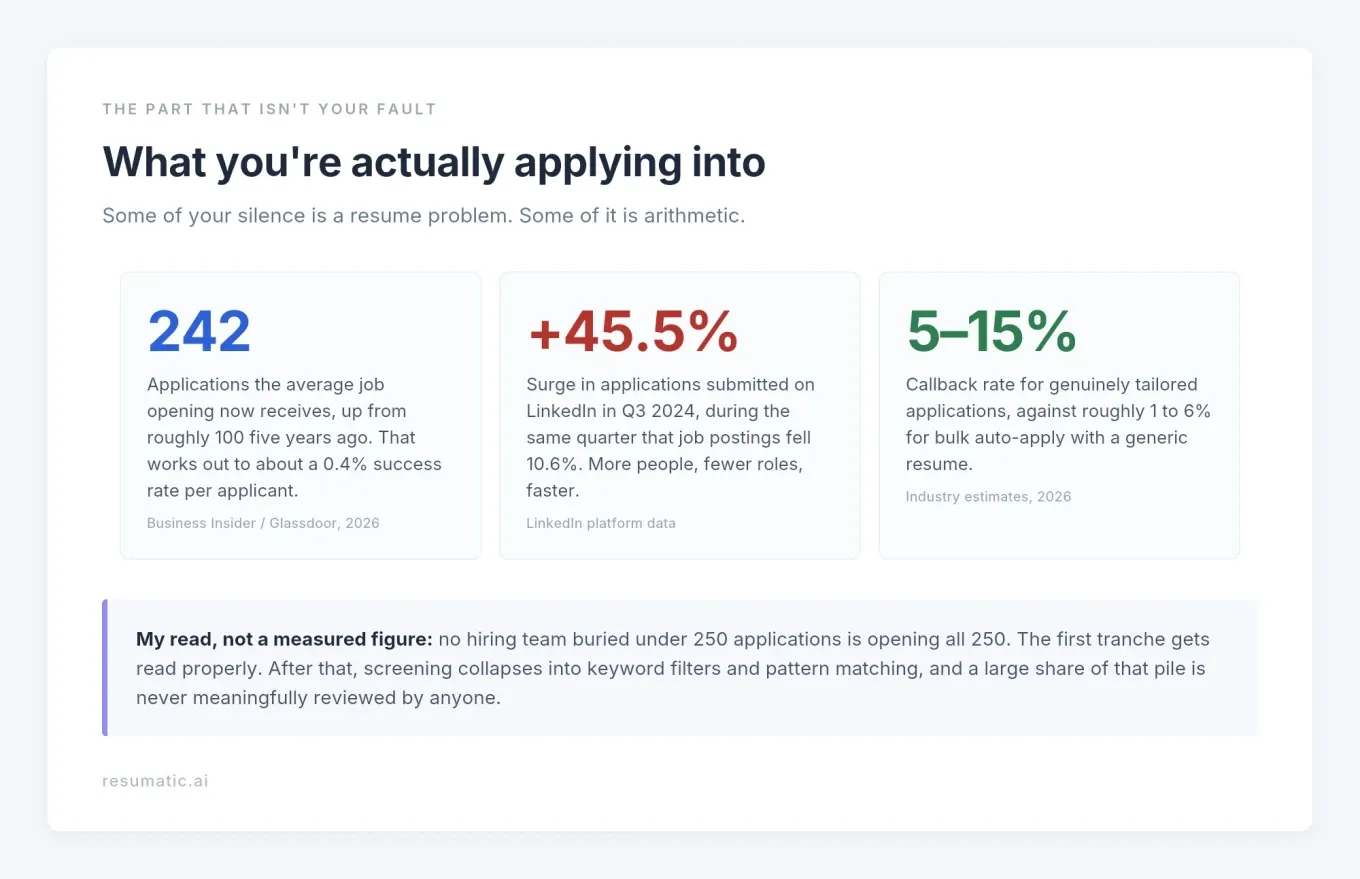Click the large blue 242 statistic

[x=199, y=332]
